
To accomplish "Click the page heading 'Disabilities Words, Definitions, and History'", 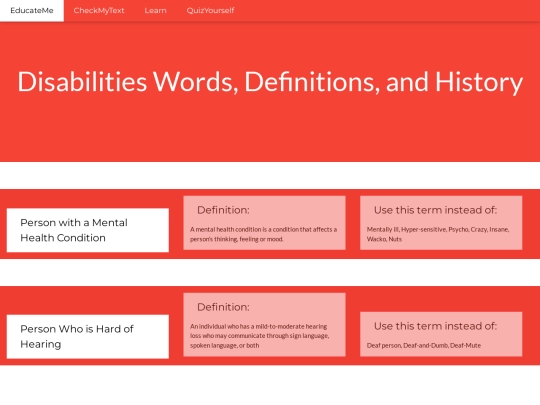I will 270,82.
